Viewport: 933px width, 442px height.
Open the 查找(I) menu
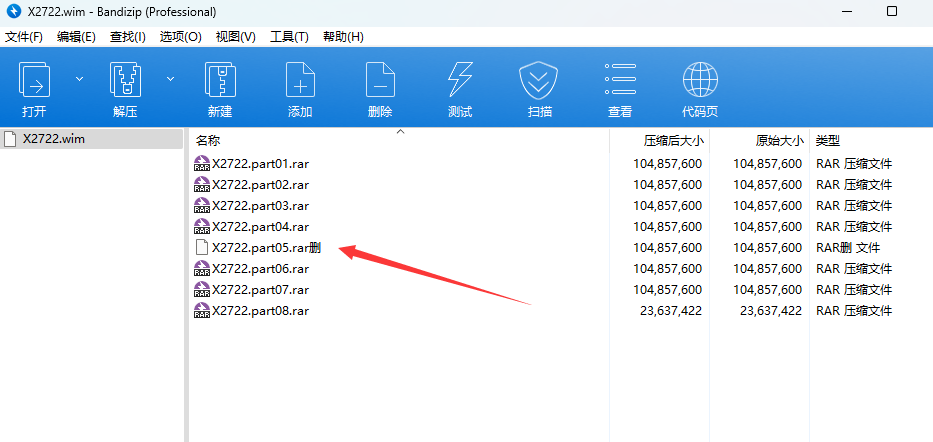point(127,37)
